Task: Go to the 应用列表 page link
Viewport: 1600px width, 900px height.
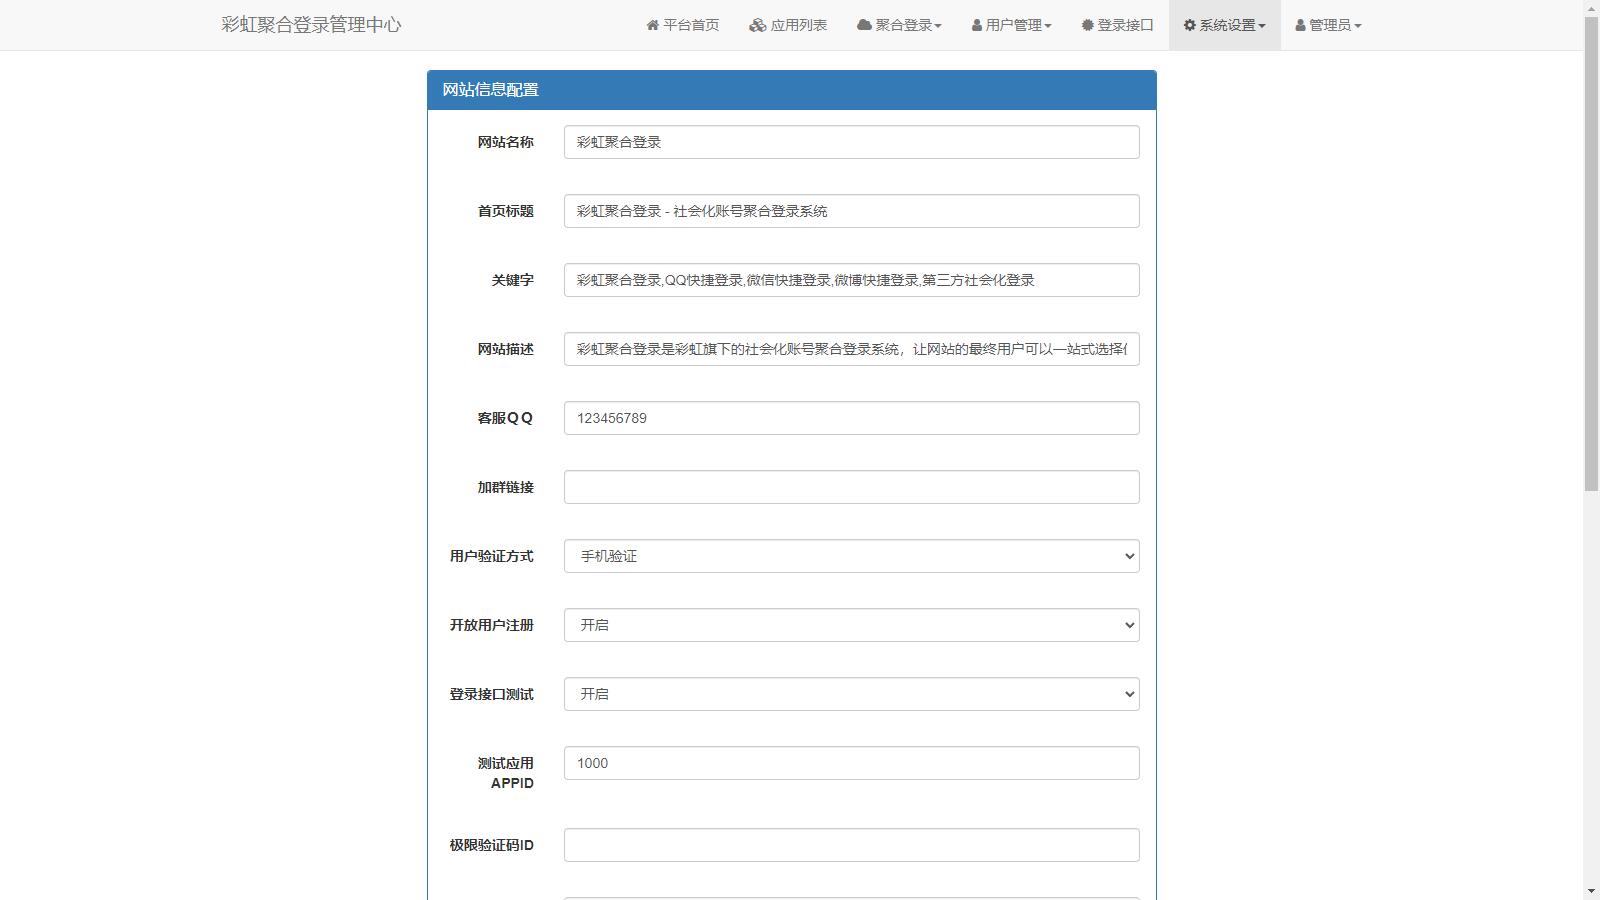Action: pyautogui.click(x=798, y=25)
